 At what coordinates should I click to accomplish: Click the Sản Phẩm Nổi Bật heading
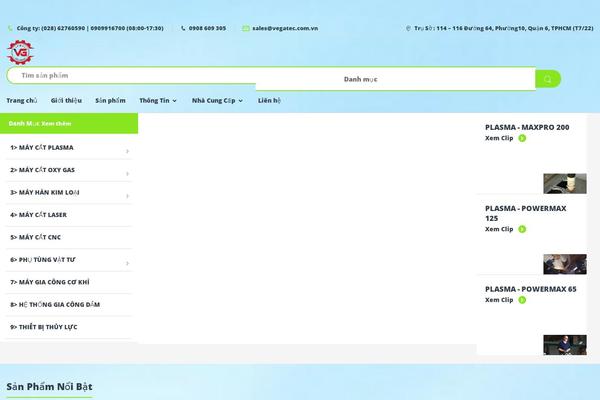(x=49, y=387)
